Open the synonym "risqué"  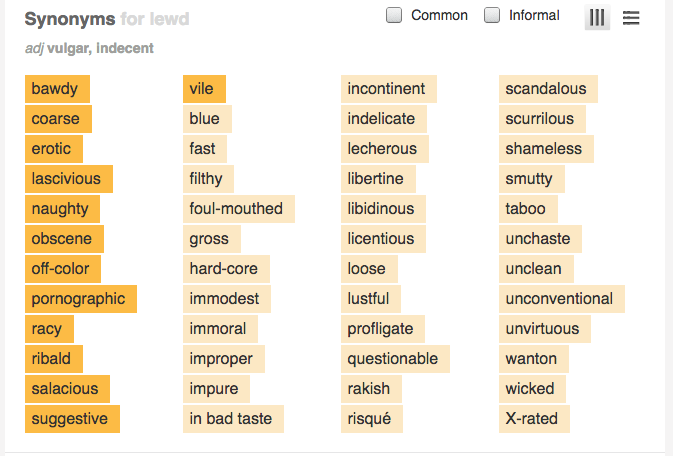(x=371, y=419)
